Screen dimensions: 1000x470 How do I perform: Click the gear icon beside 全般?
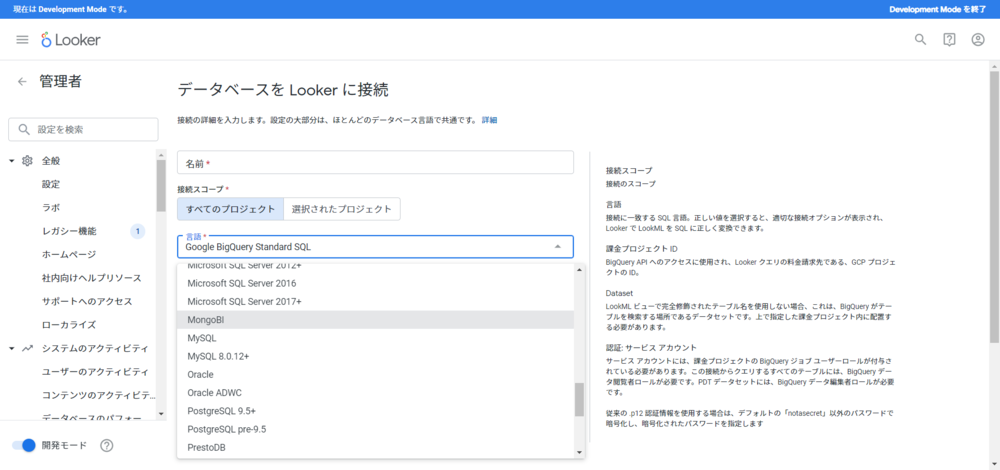[x=27, y=161]
